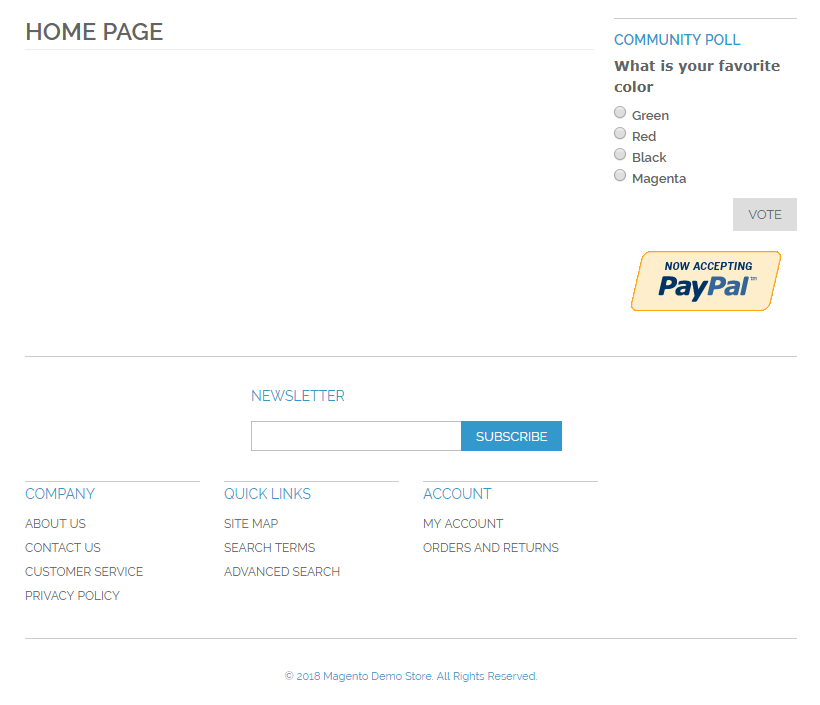Click the Search Terms link
Image resolution: width=820 pixels, height=705 pixels.
pos(269,548)
